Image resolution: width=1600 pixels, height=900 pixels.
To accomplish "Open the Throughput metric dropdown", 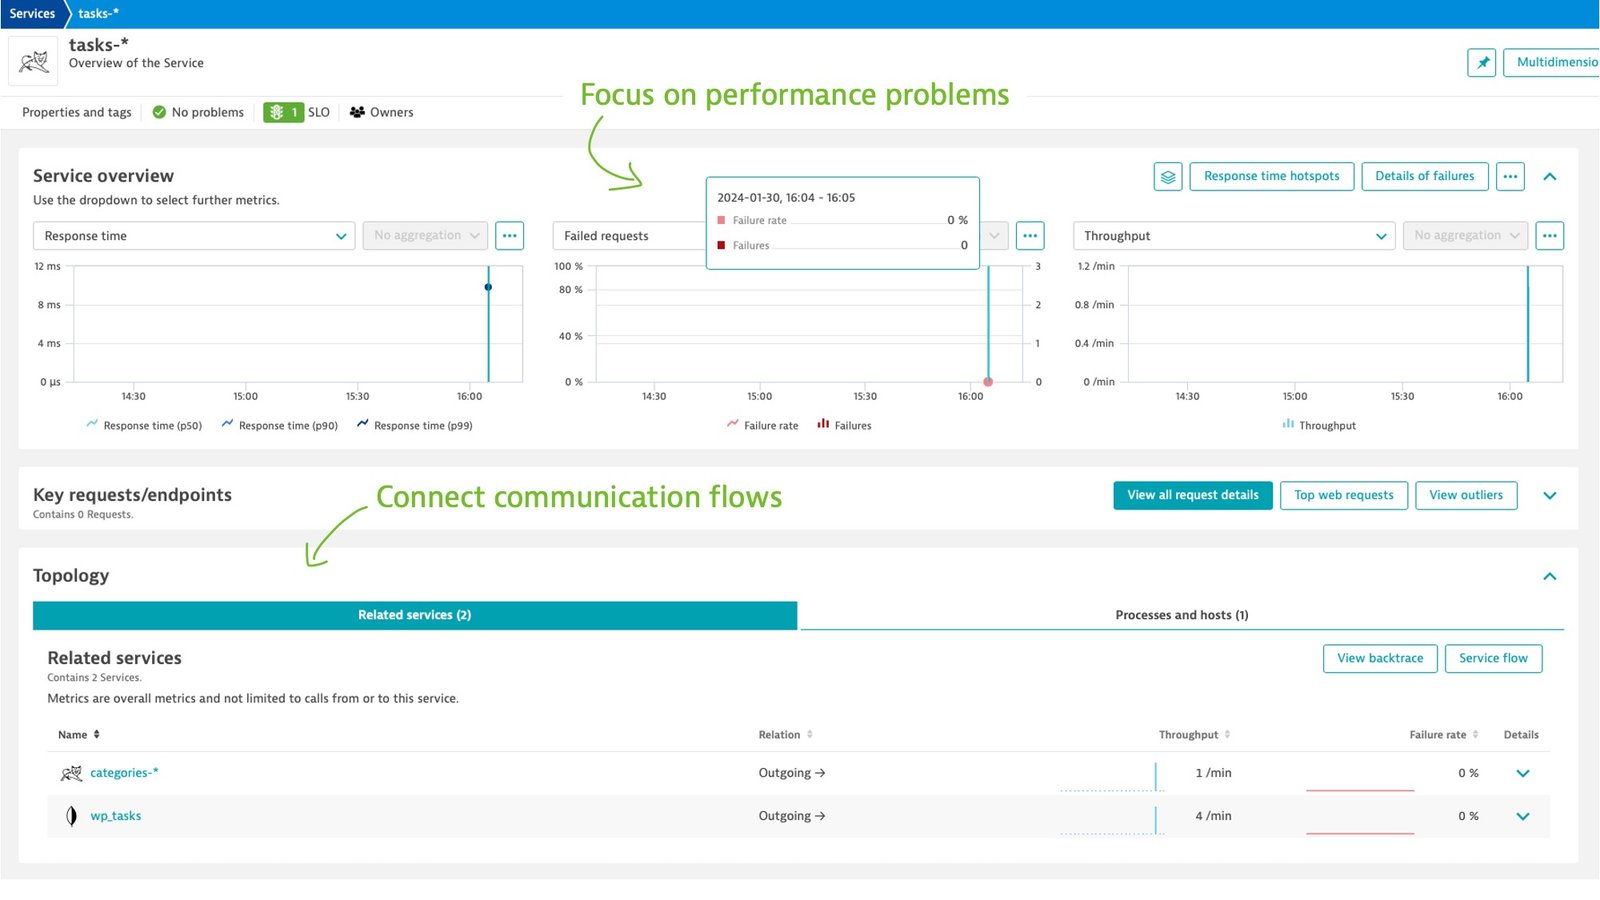I will 1234,236.
